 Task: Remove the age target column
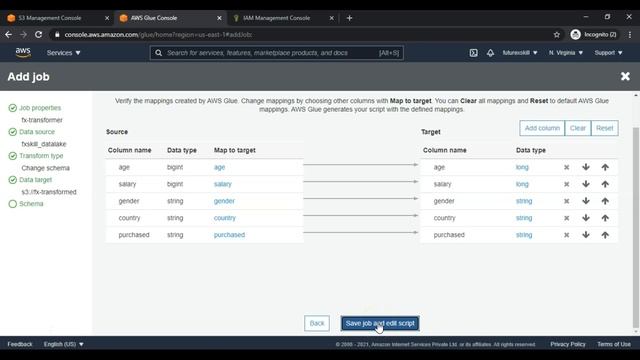click(567, 167)
